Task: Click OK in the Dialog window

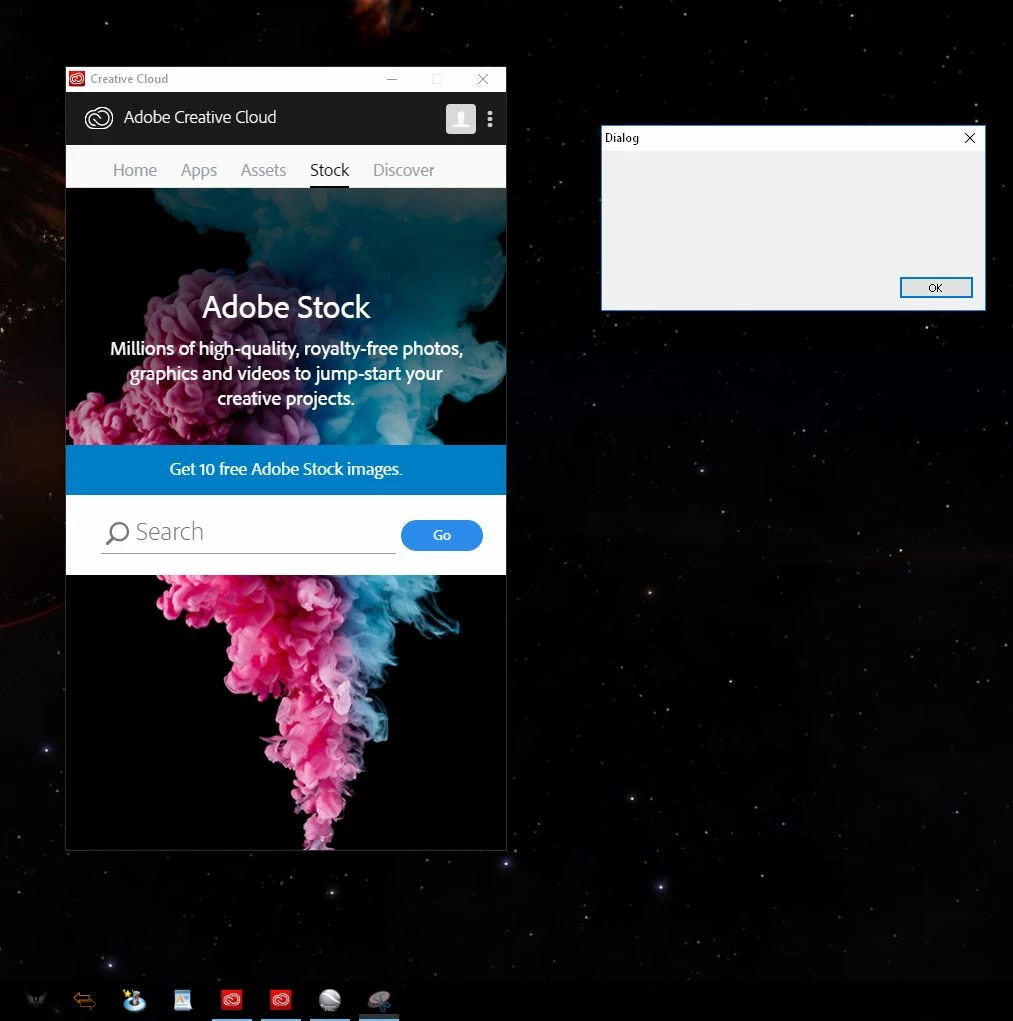Action: click(x=936, y=288)
